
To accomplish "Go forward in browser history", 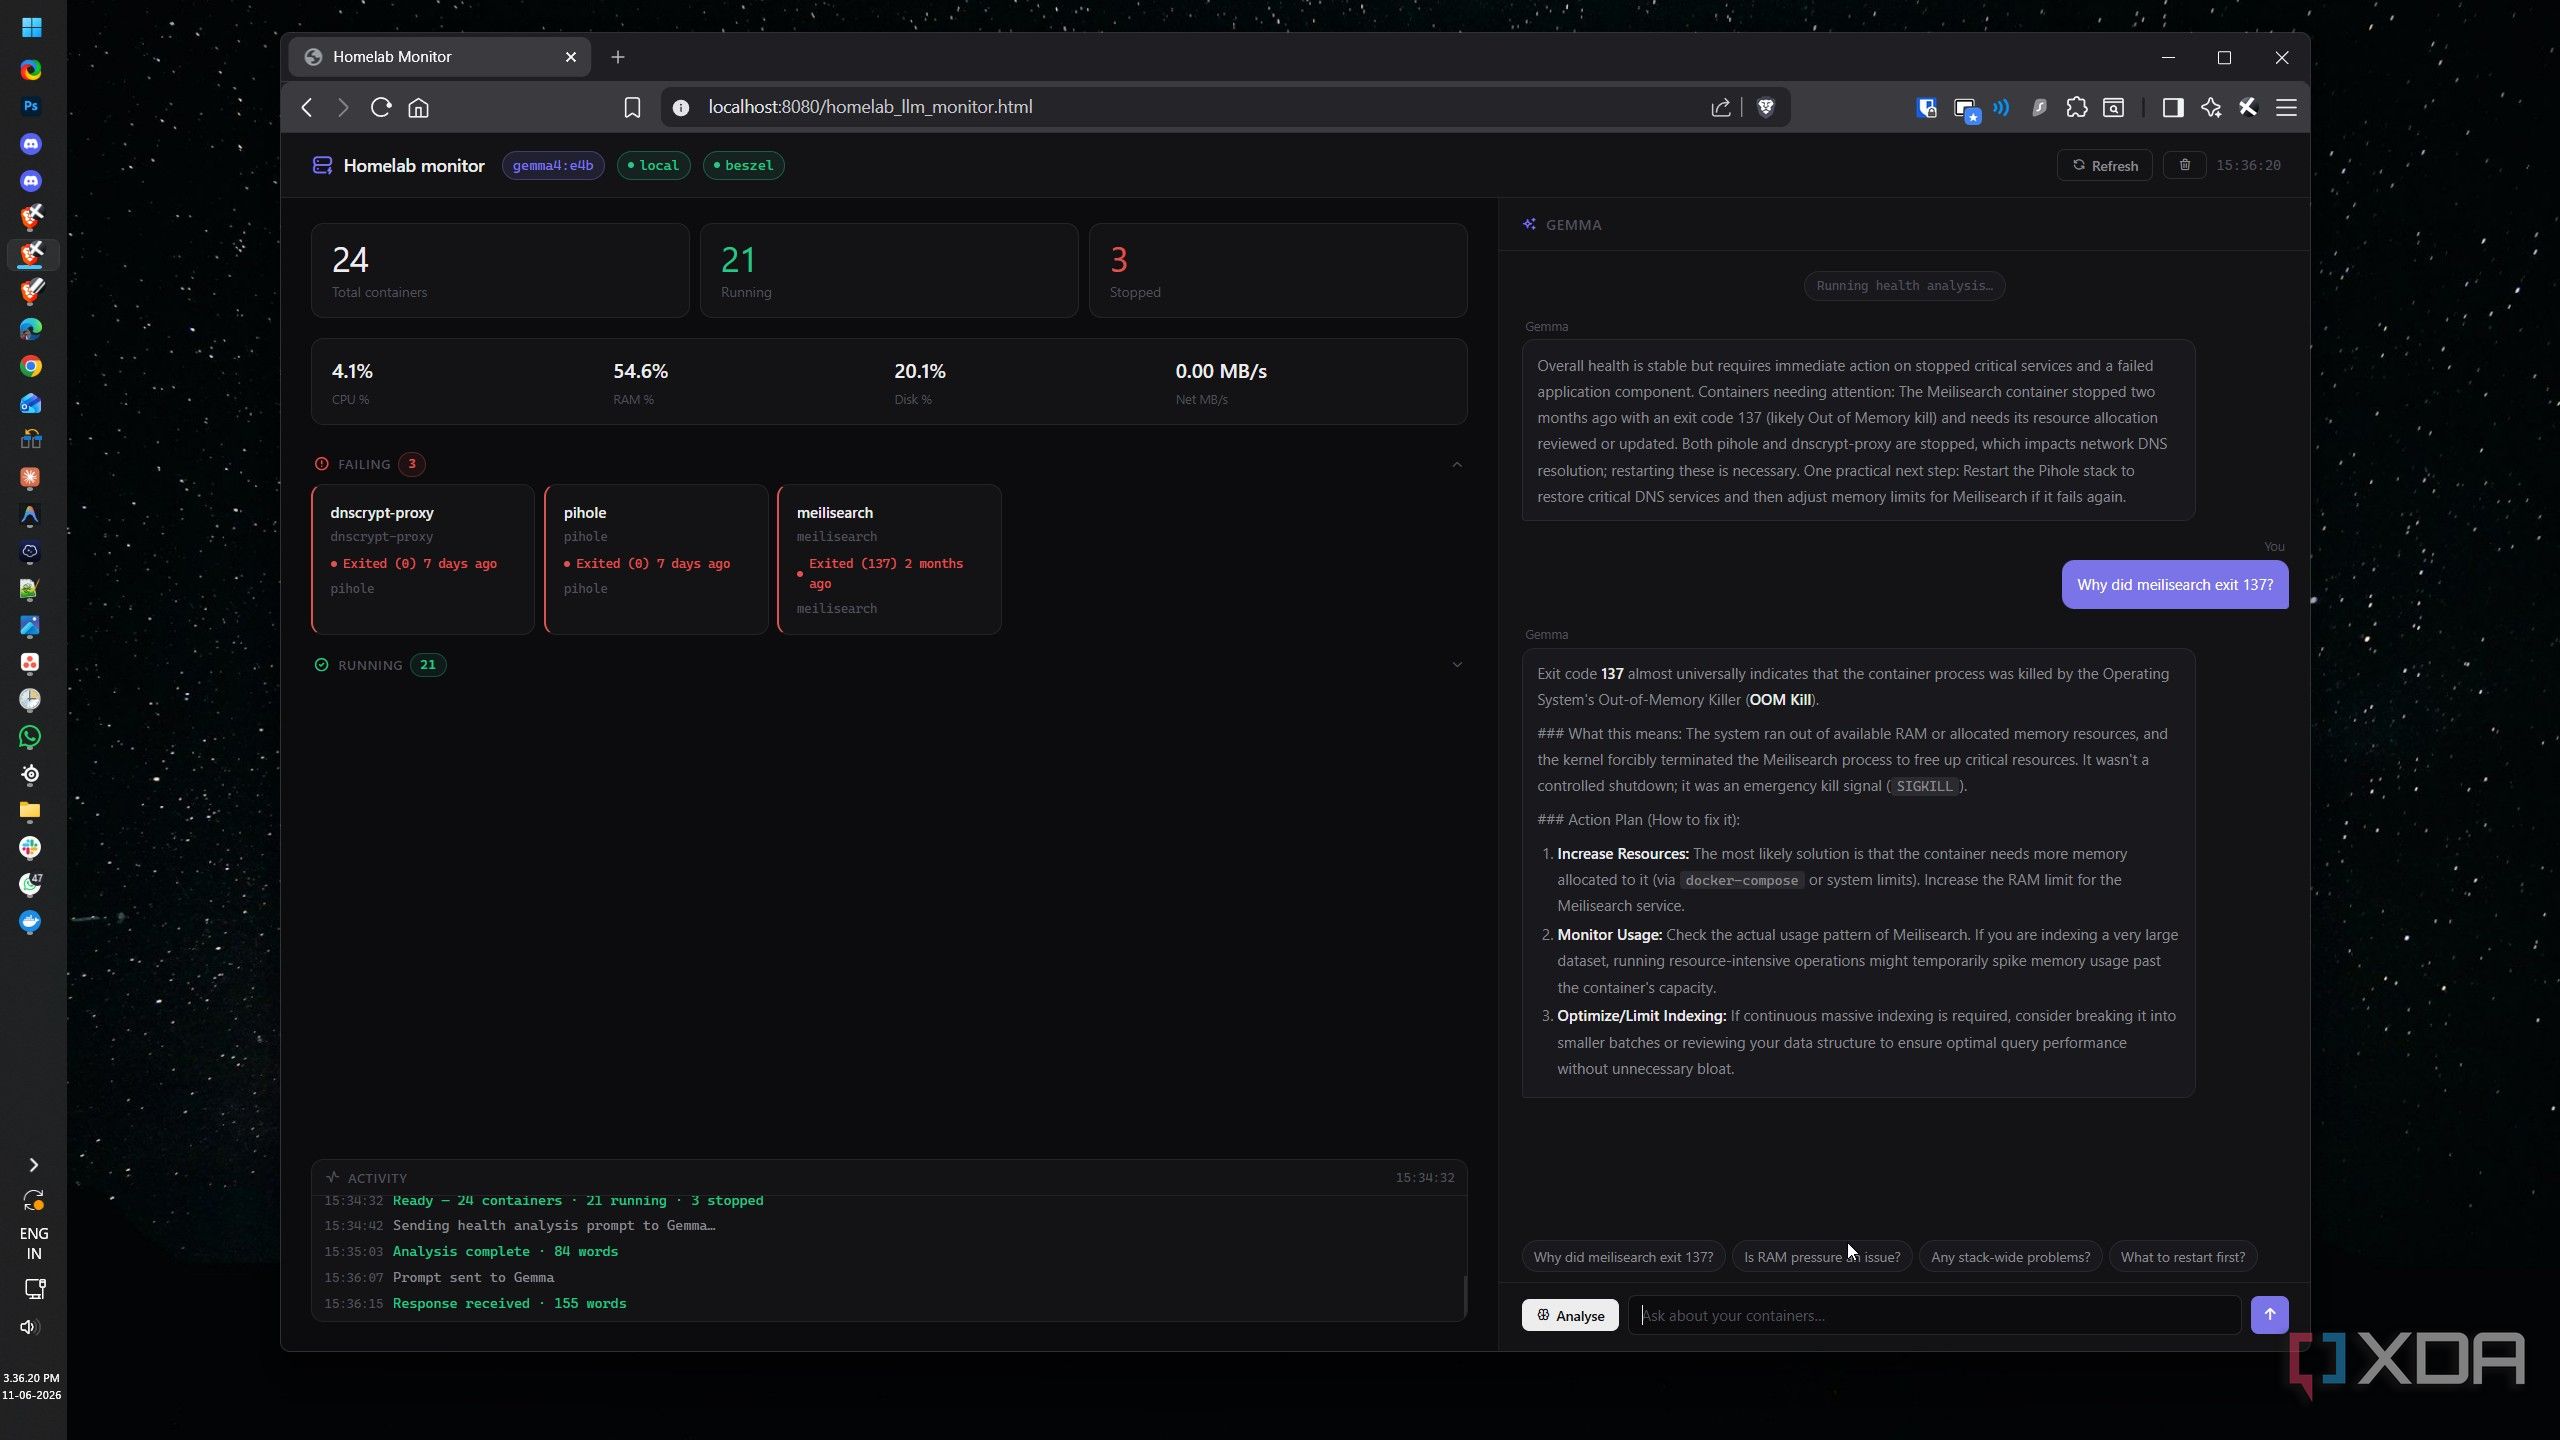I will [343, 107].
